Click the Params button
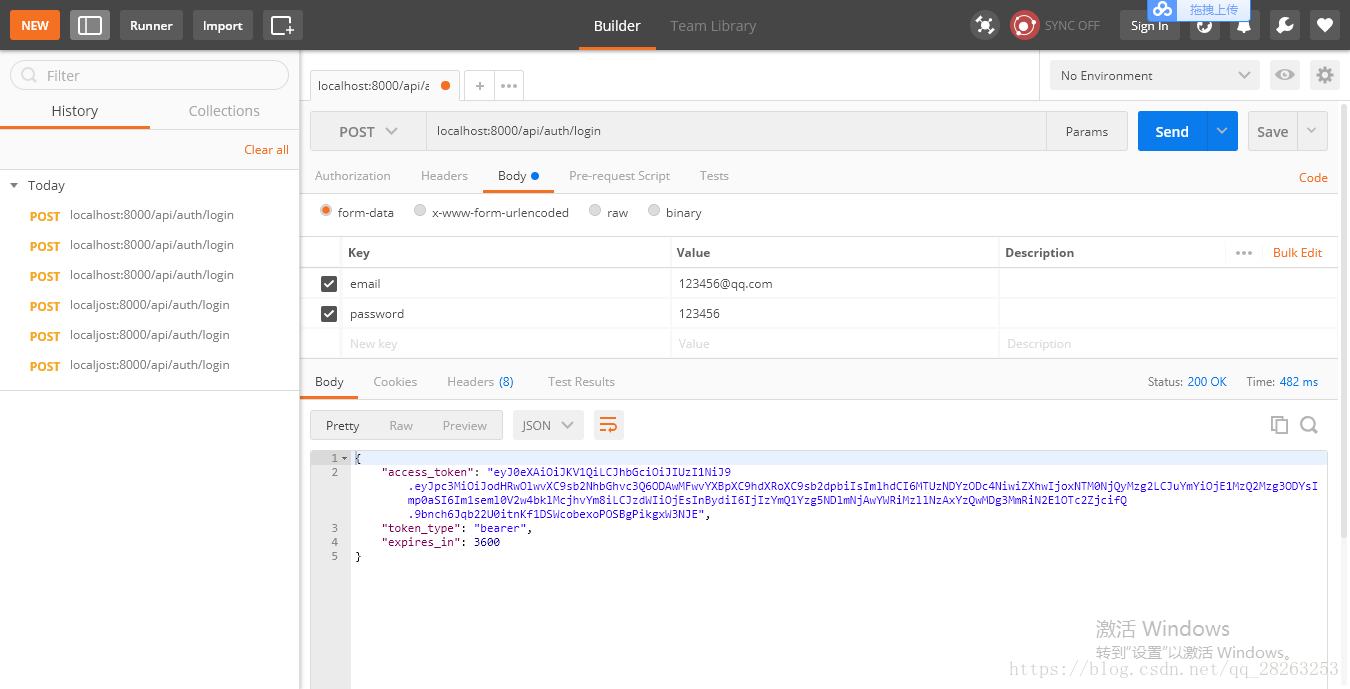The width and height of the screenshot is (1350, 689). pos(1087,131)
